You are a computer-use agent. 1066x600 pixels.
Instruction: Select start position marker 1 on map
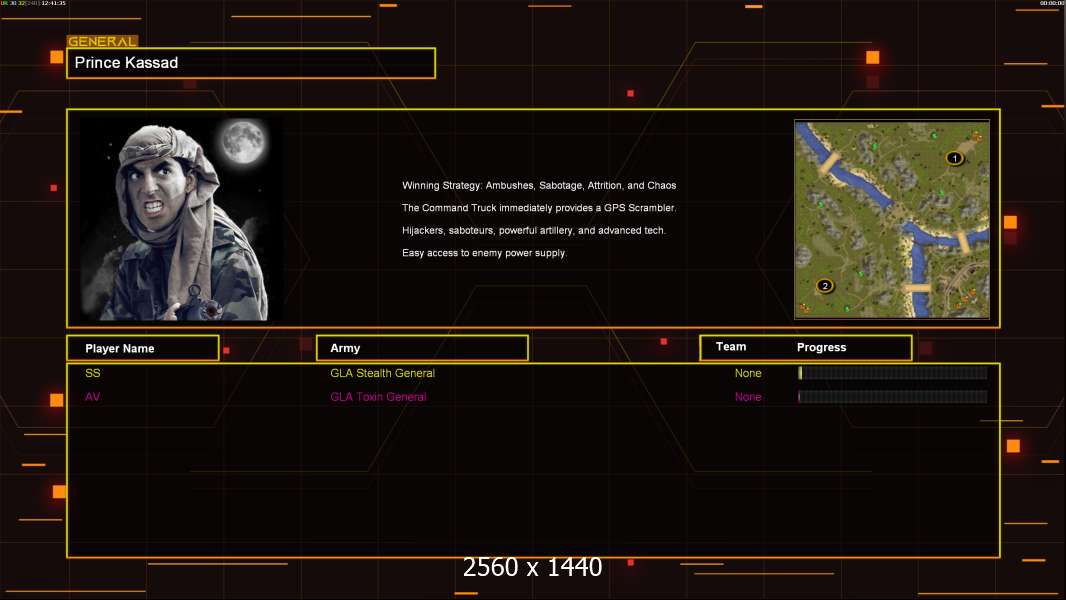point(955,158)
